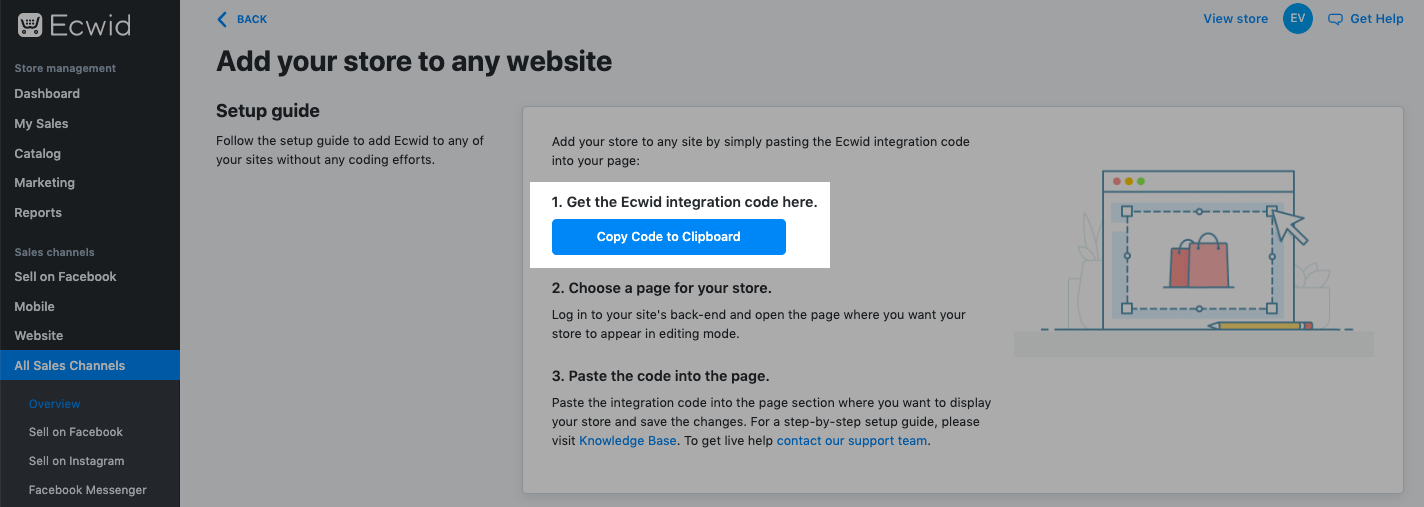1424x507 pixels.
Task: Go back using the BACK link
Action: click(x=252, y=19)
